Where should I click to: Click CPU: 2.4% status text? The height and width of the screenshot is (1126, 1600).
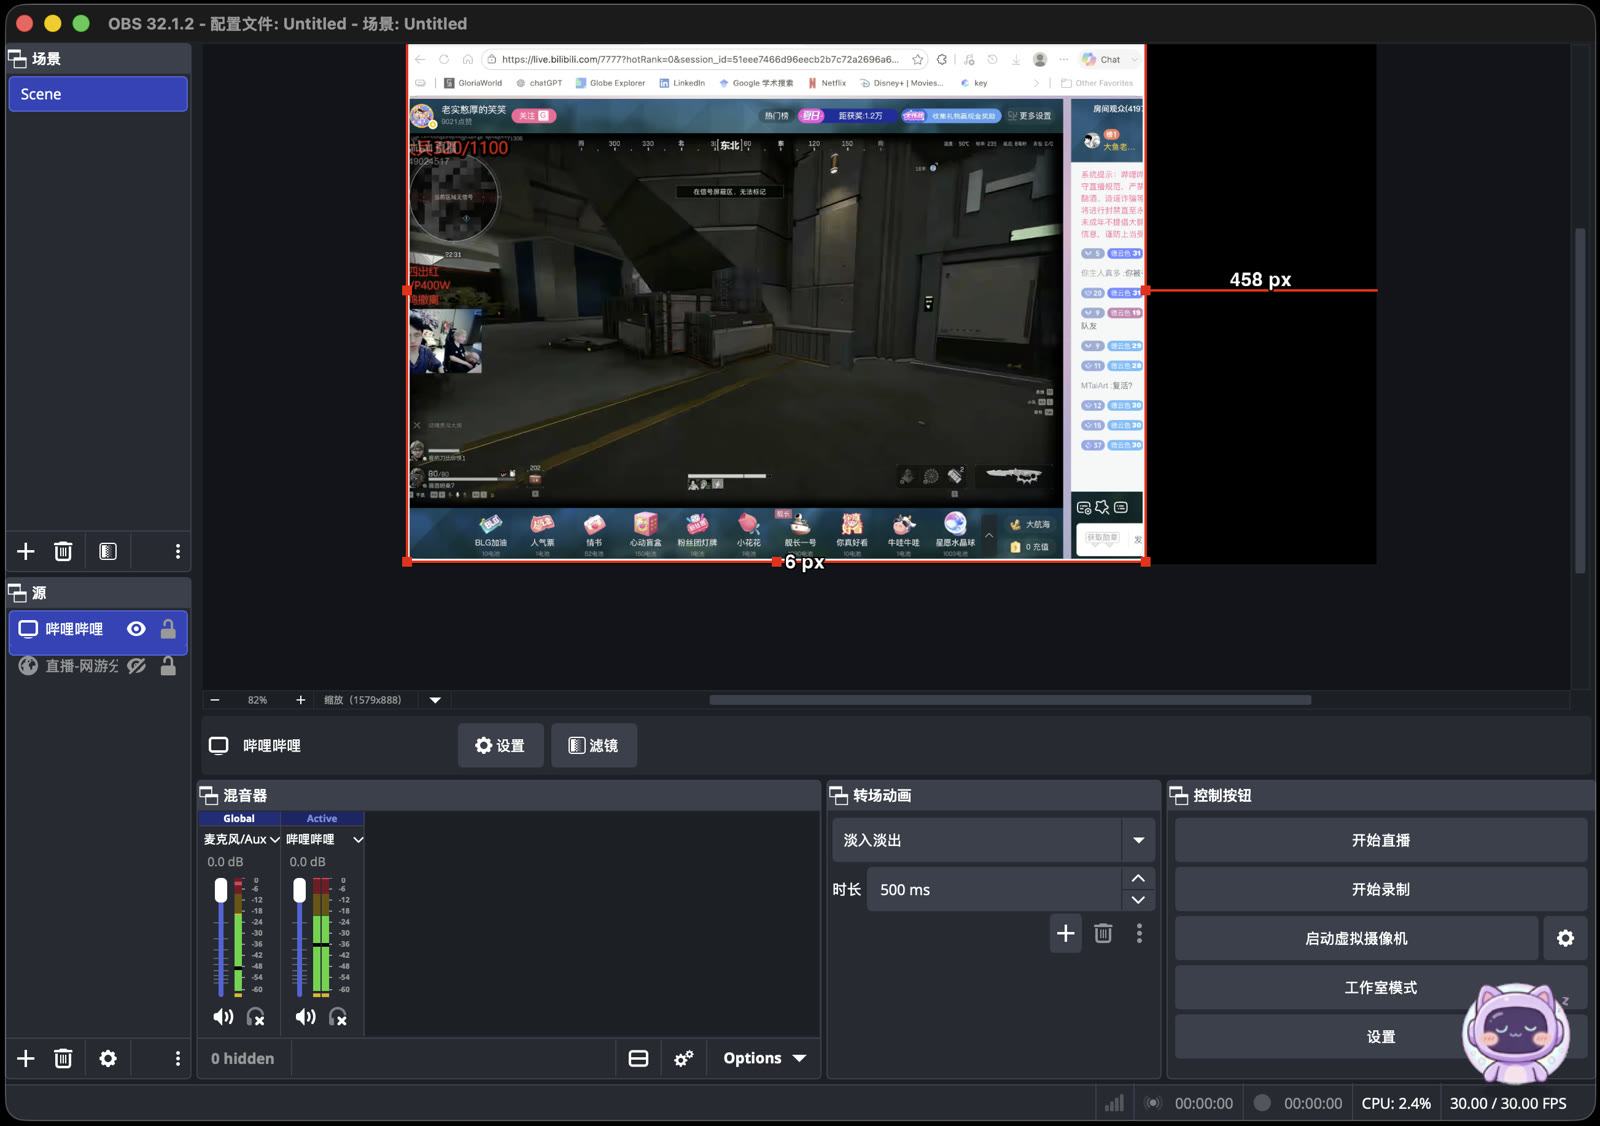(x=1396, y=1103)
